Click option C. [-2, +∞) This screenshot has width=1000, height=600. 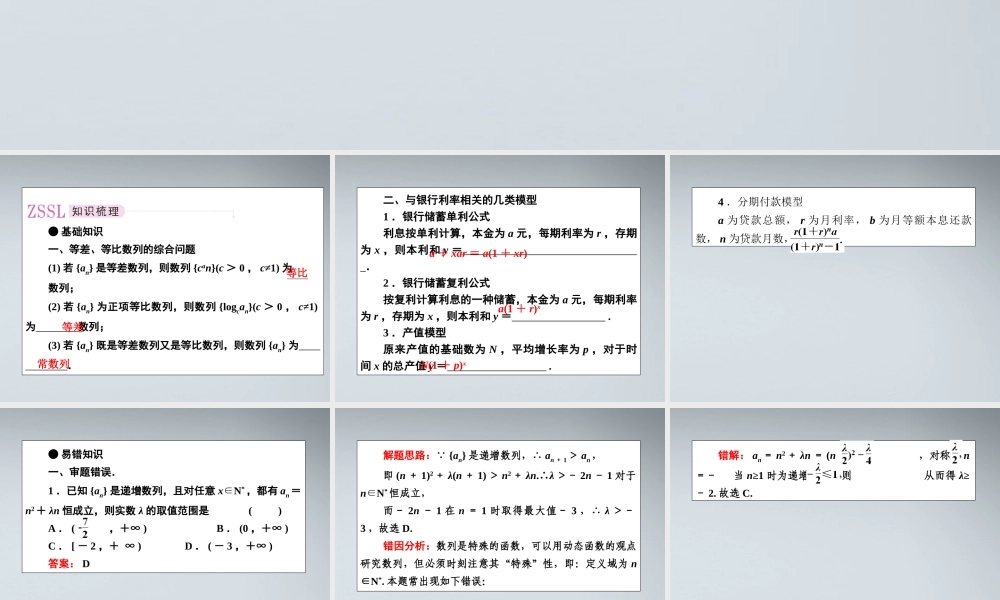click(95, 546)
